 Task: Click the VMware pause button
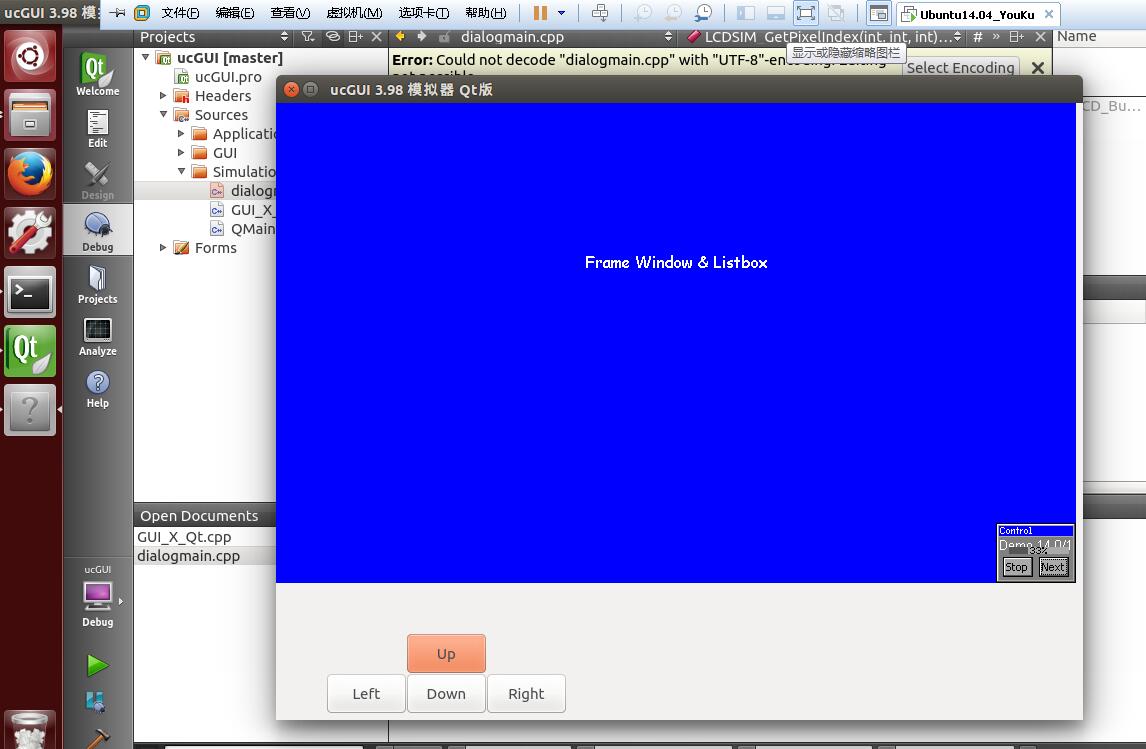tap(540, 13)
